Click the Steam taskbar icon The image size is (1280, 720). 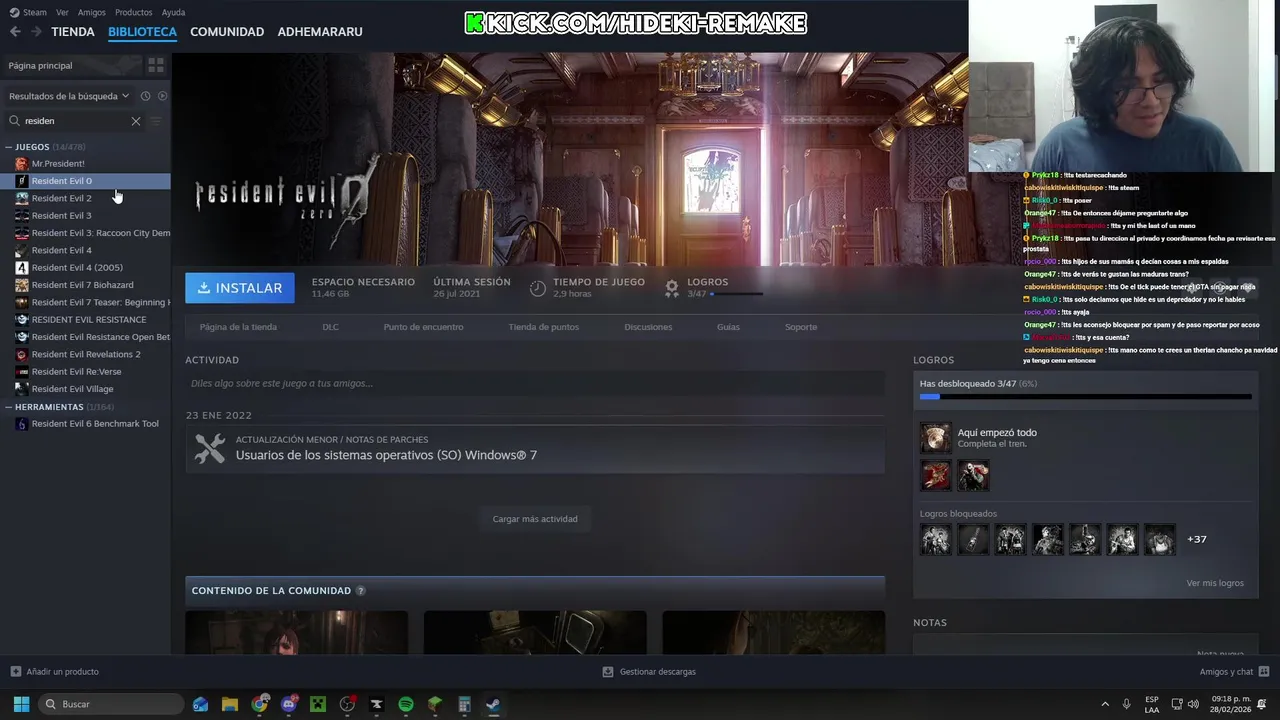click(493, 704)
